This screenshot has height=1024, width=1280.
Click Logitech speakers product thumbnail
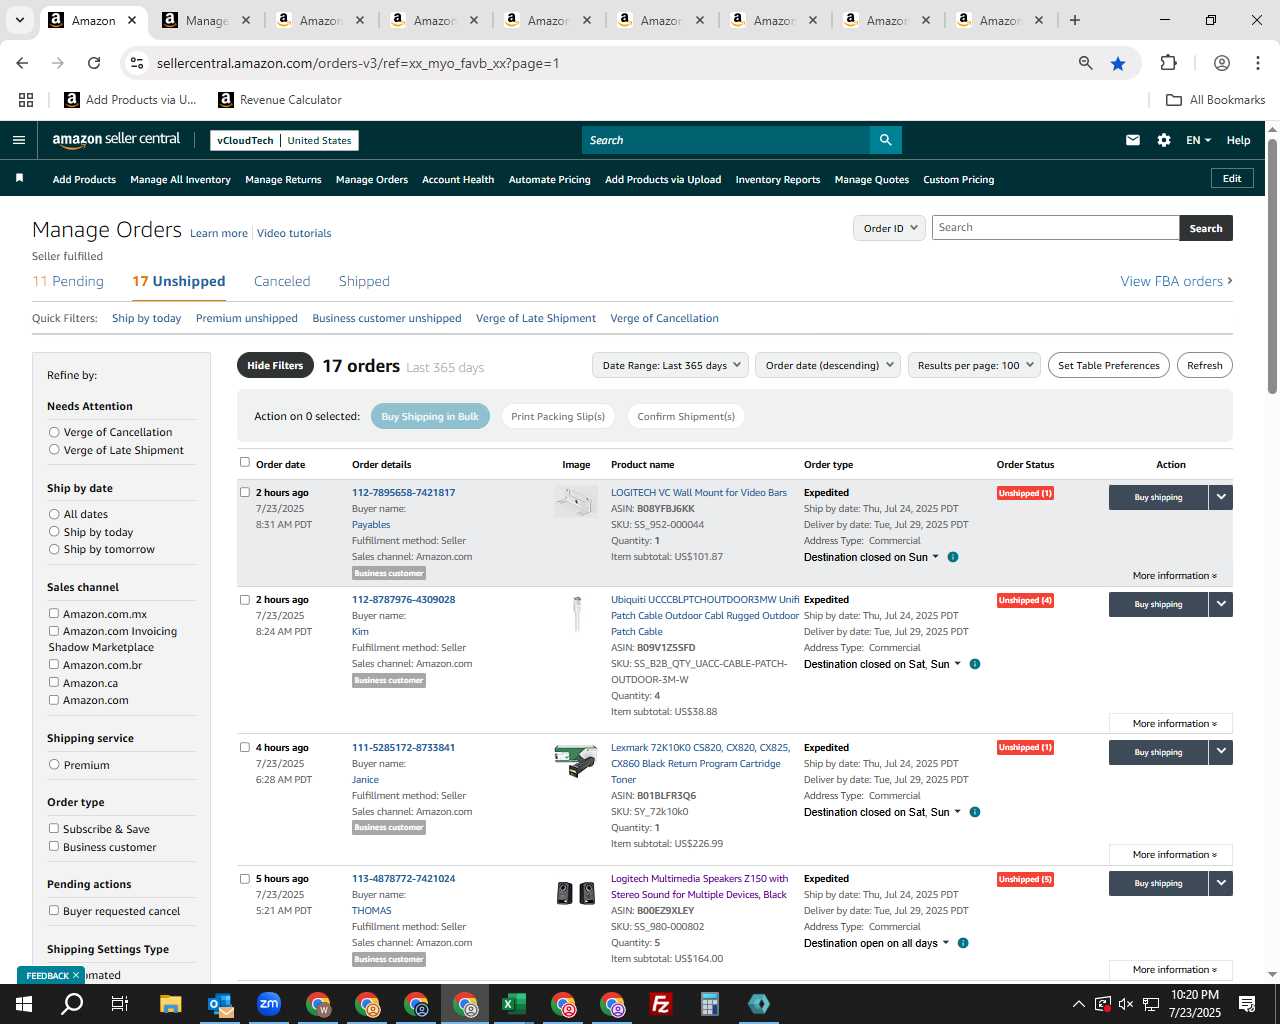[576, 893]
